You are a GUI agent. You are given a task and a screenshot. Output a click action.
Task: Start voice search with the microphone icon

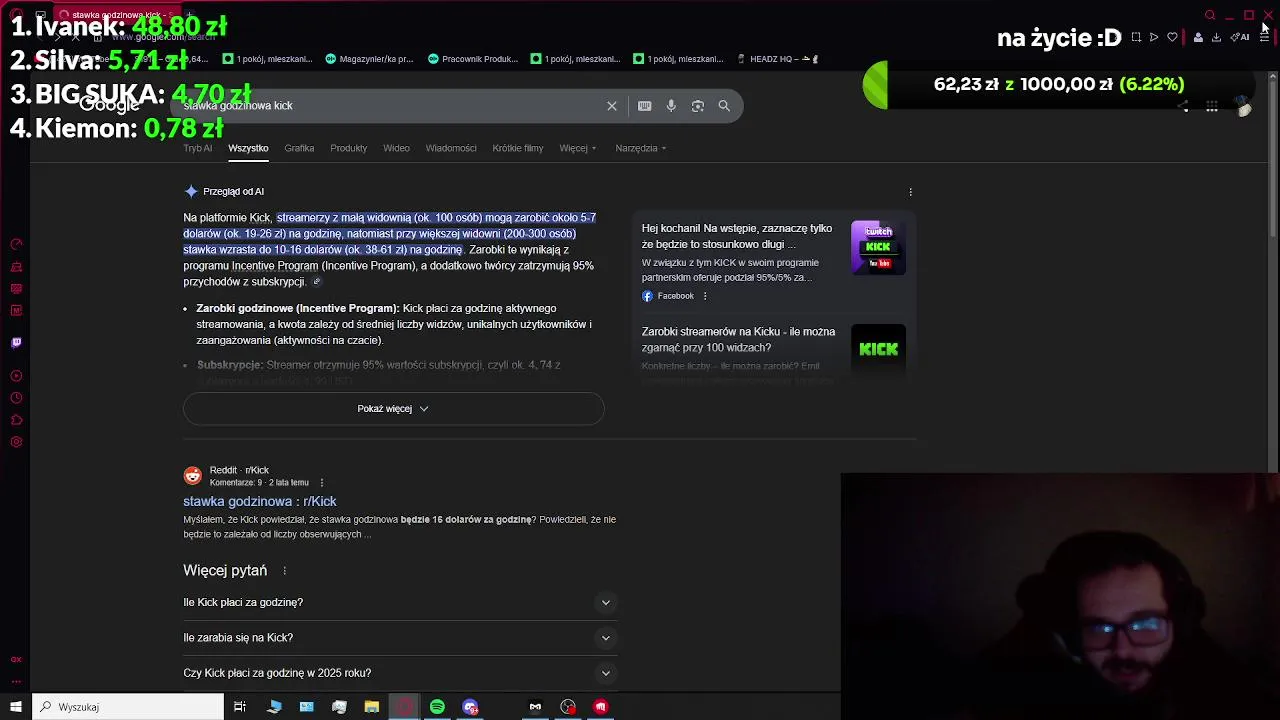click(671, 106)
